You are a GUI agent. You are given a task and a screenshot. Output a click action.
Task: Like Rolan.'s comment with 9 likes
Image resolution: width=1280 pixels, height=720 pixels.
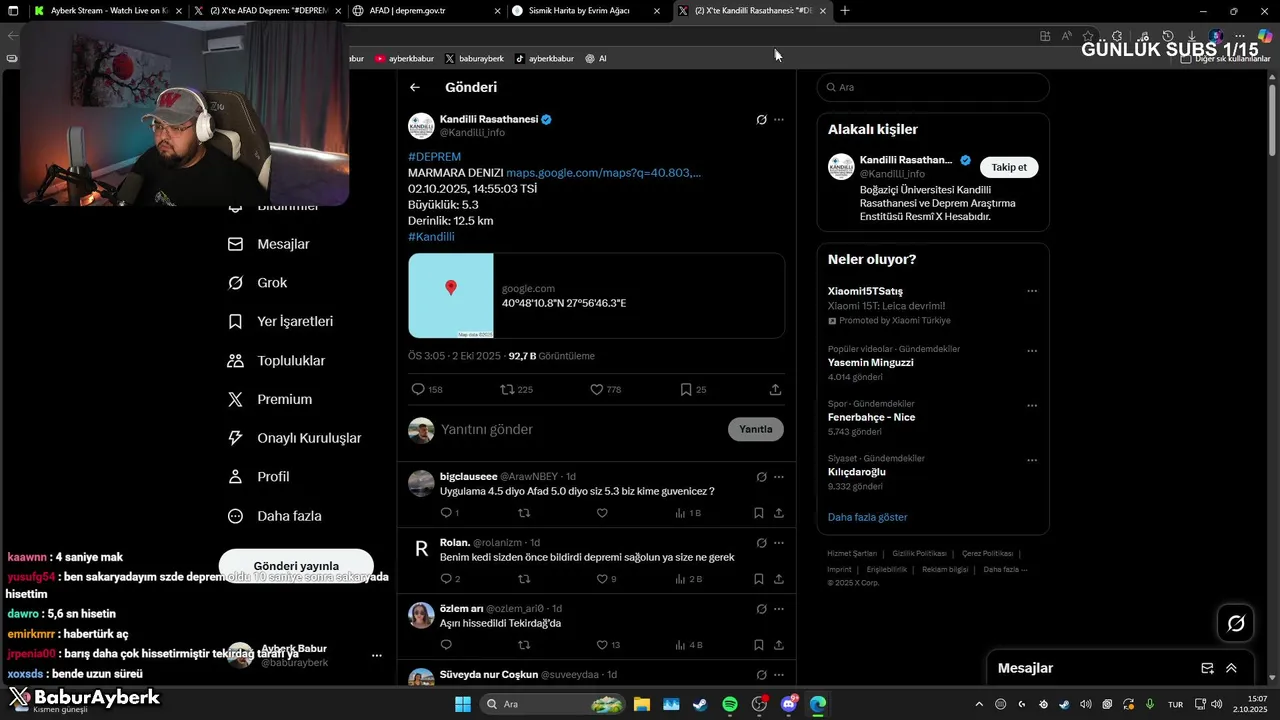point(602,579)
